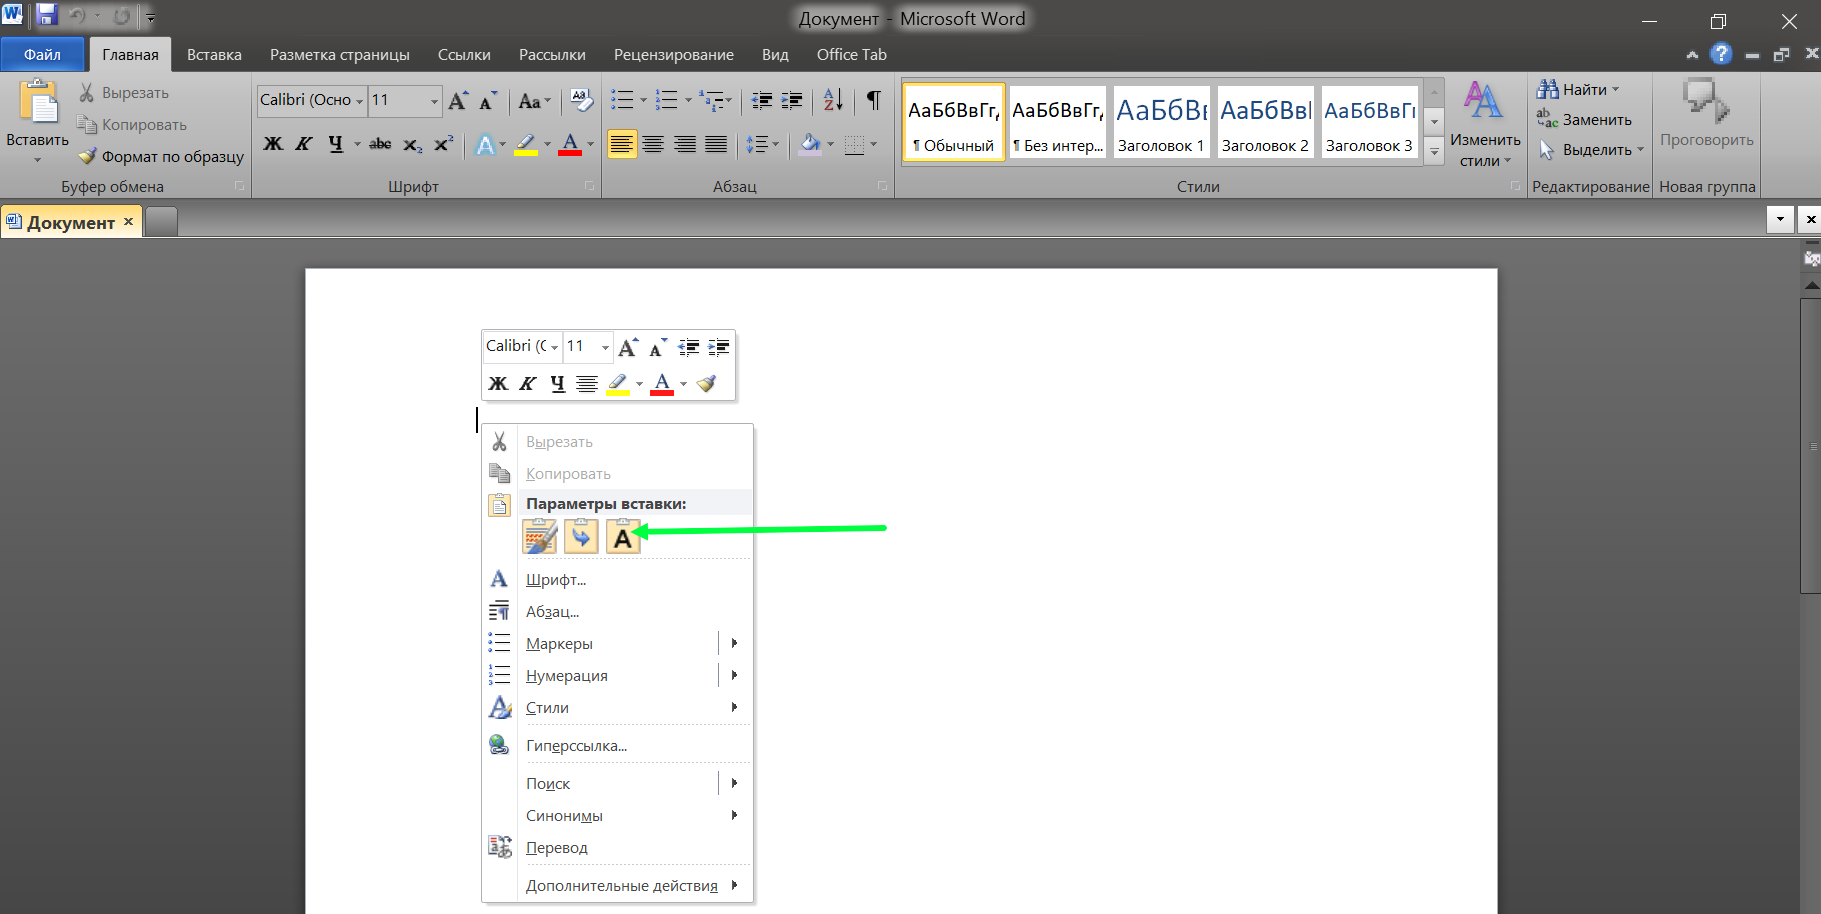Toggle underline Ч in the ribbon

(x=336, y=145)
